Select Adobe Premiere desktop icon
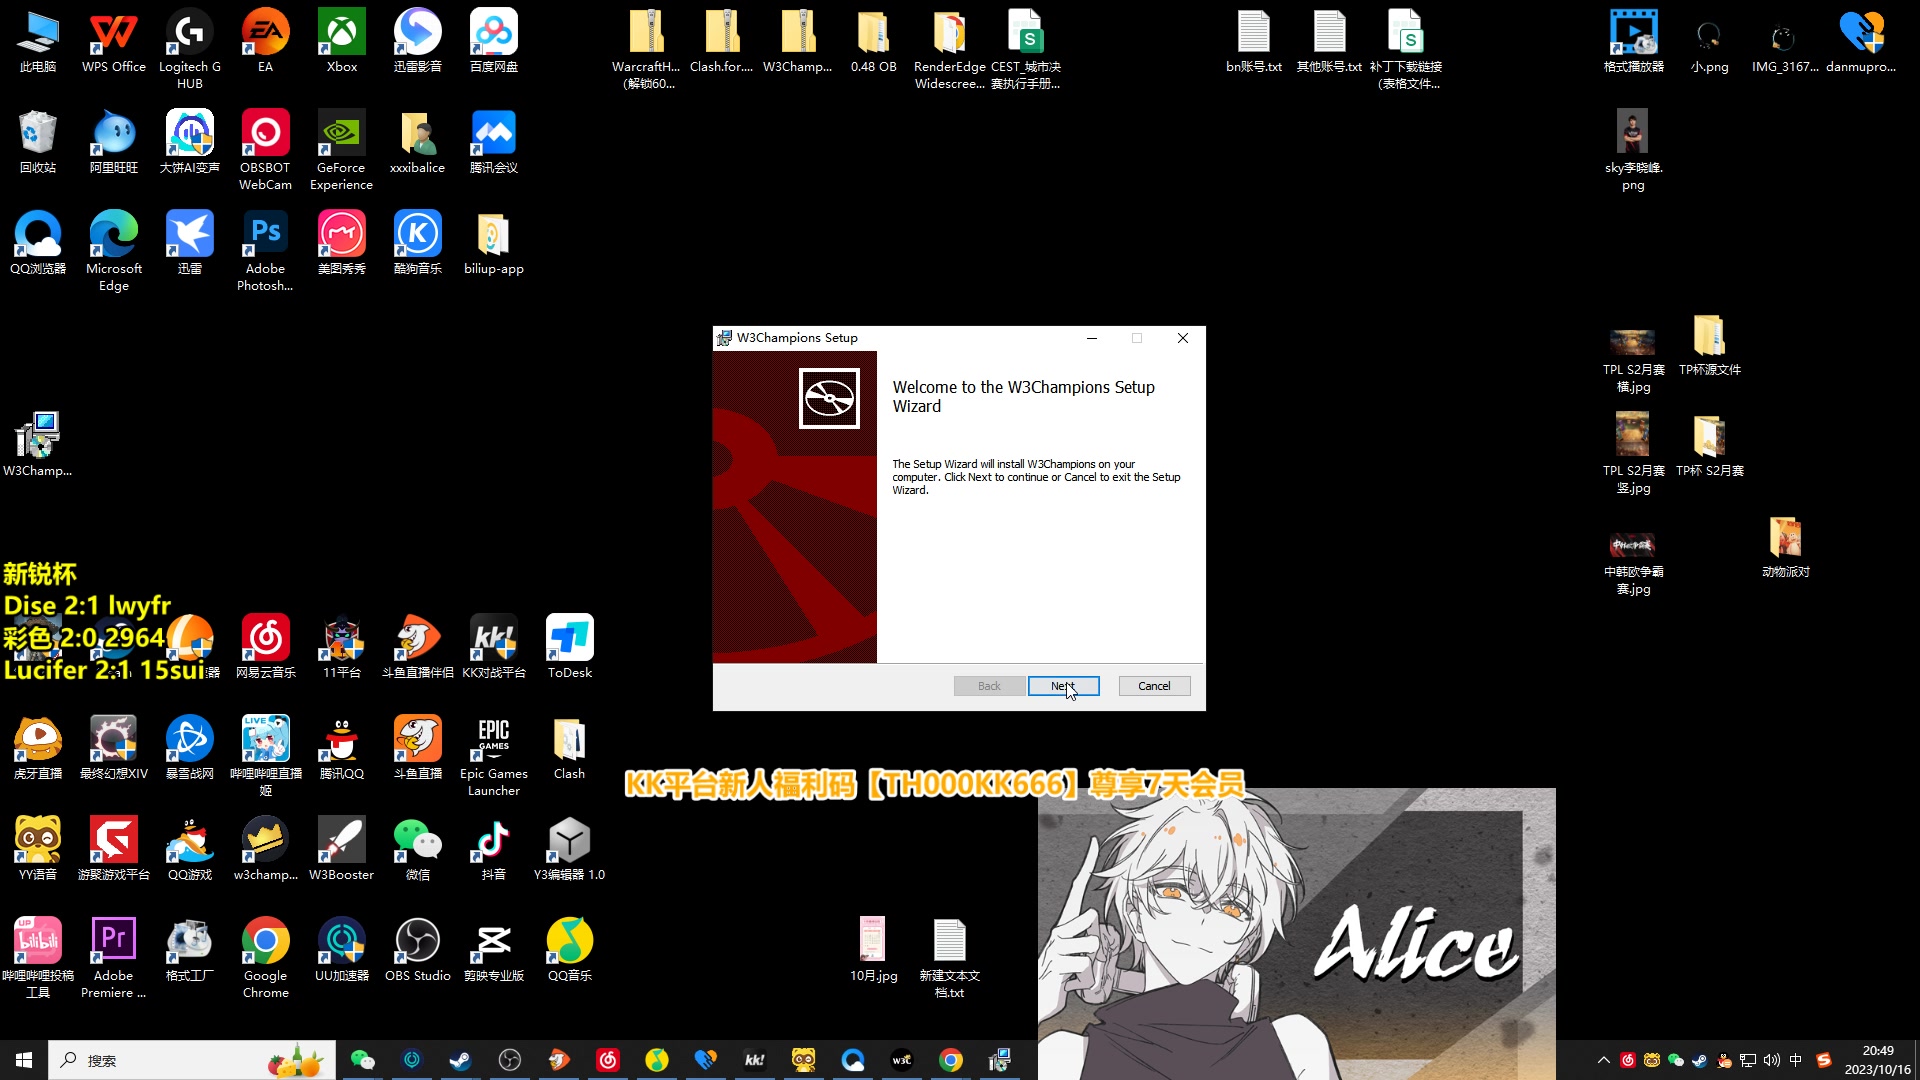The height and width of the screenshot is (1080, 1920). click(114, 959)
